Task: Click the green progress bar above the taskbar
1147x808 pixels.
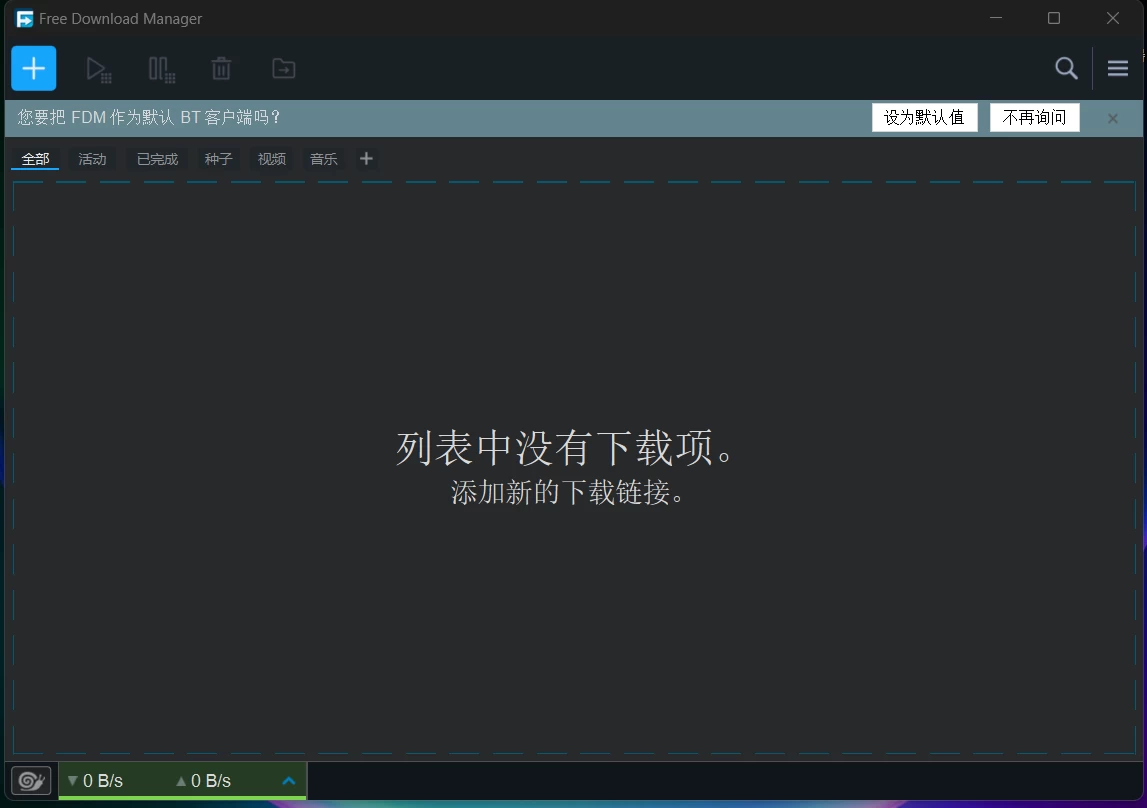Action: [180, 797]
